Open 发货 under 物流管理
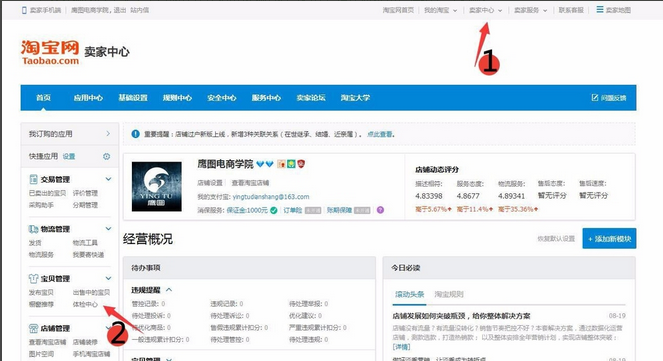This screenshot has width=663, height=361. pos(35,243)
